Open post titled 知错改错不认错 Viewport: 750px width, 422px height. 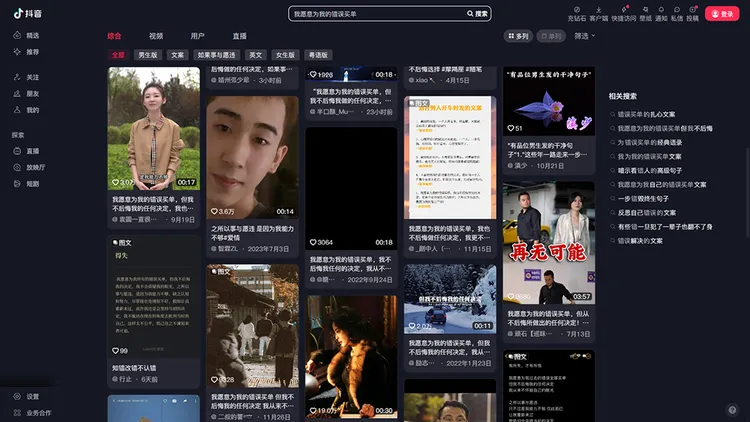[x=134, y=368]
